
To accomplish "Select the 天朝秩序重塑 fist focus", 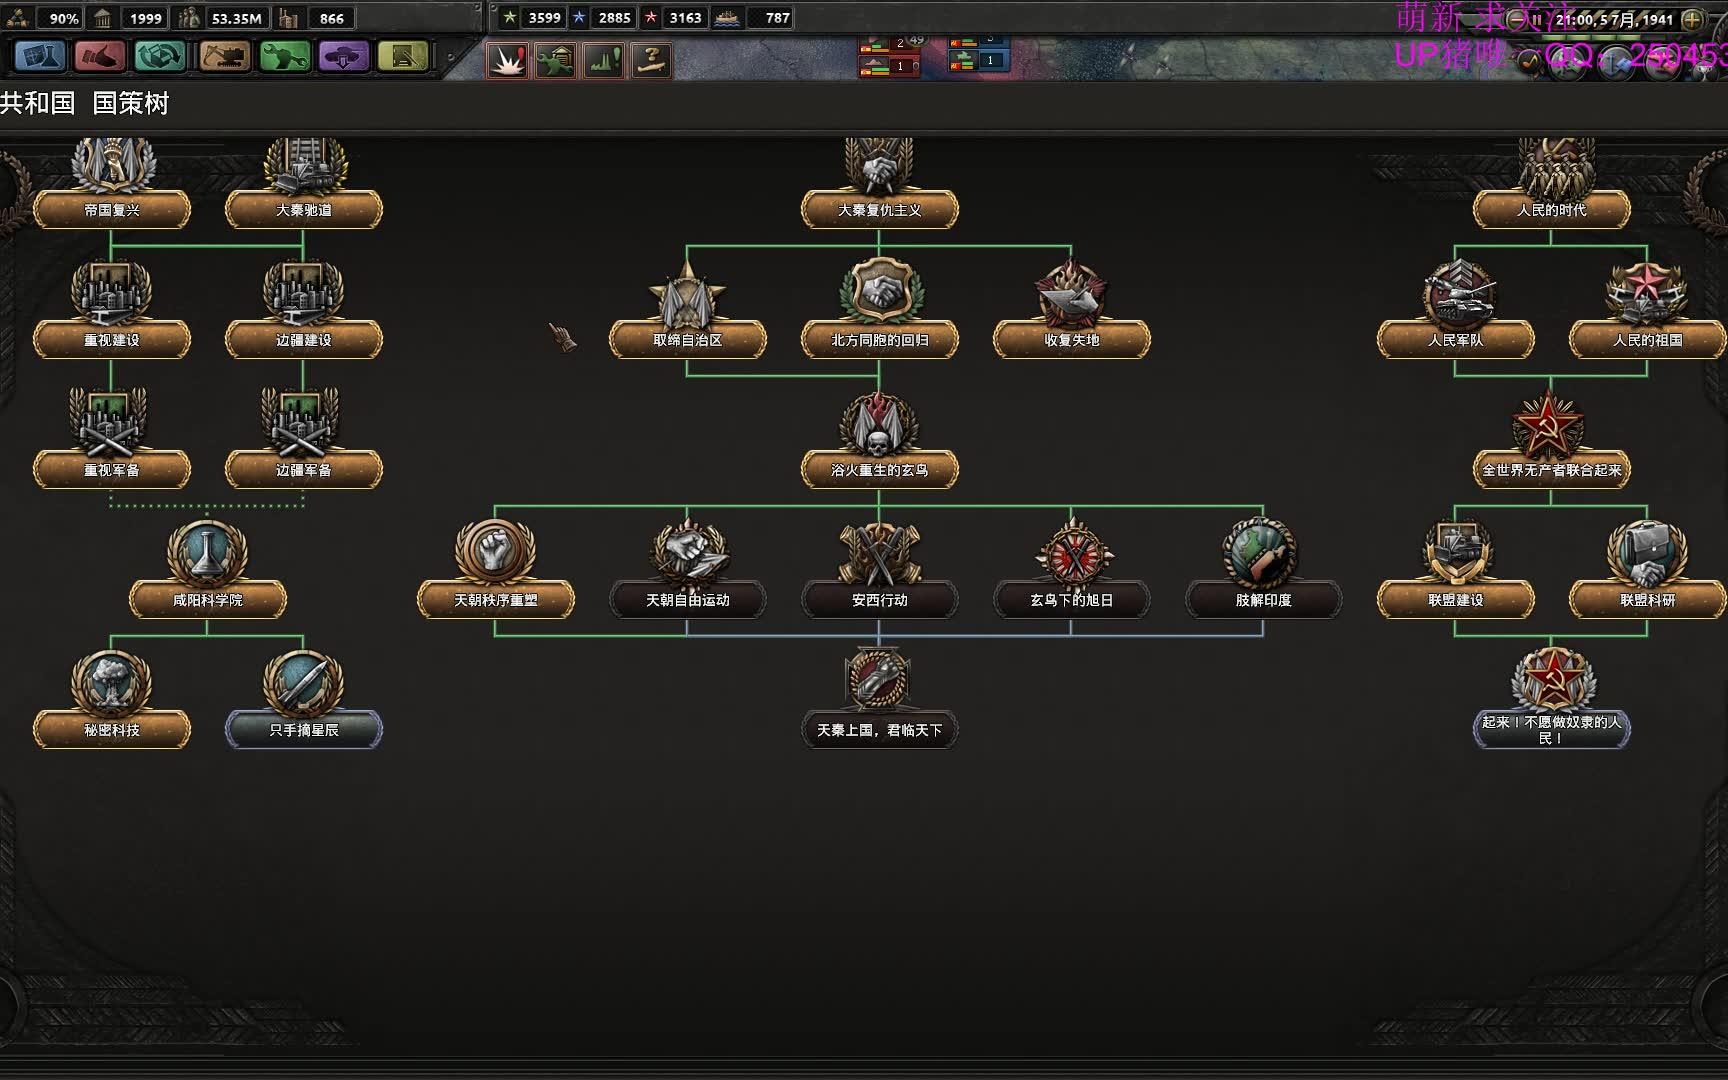I will [496, 599].
